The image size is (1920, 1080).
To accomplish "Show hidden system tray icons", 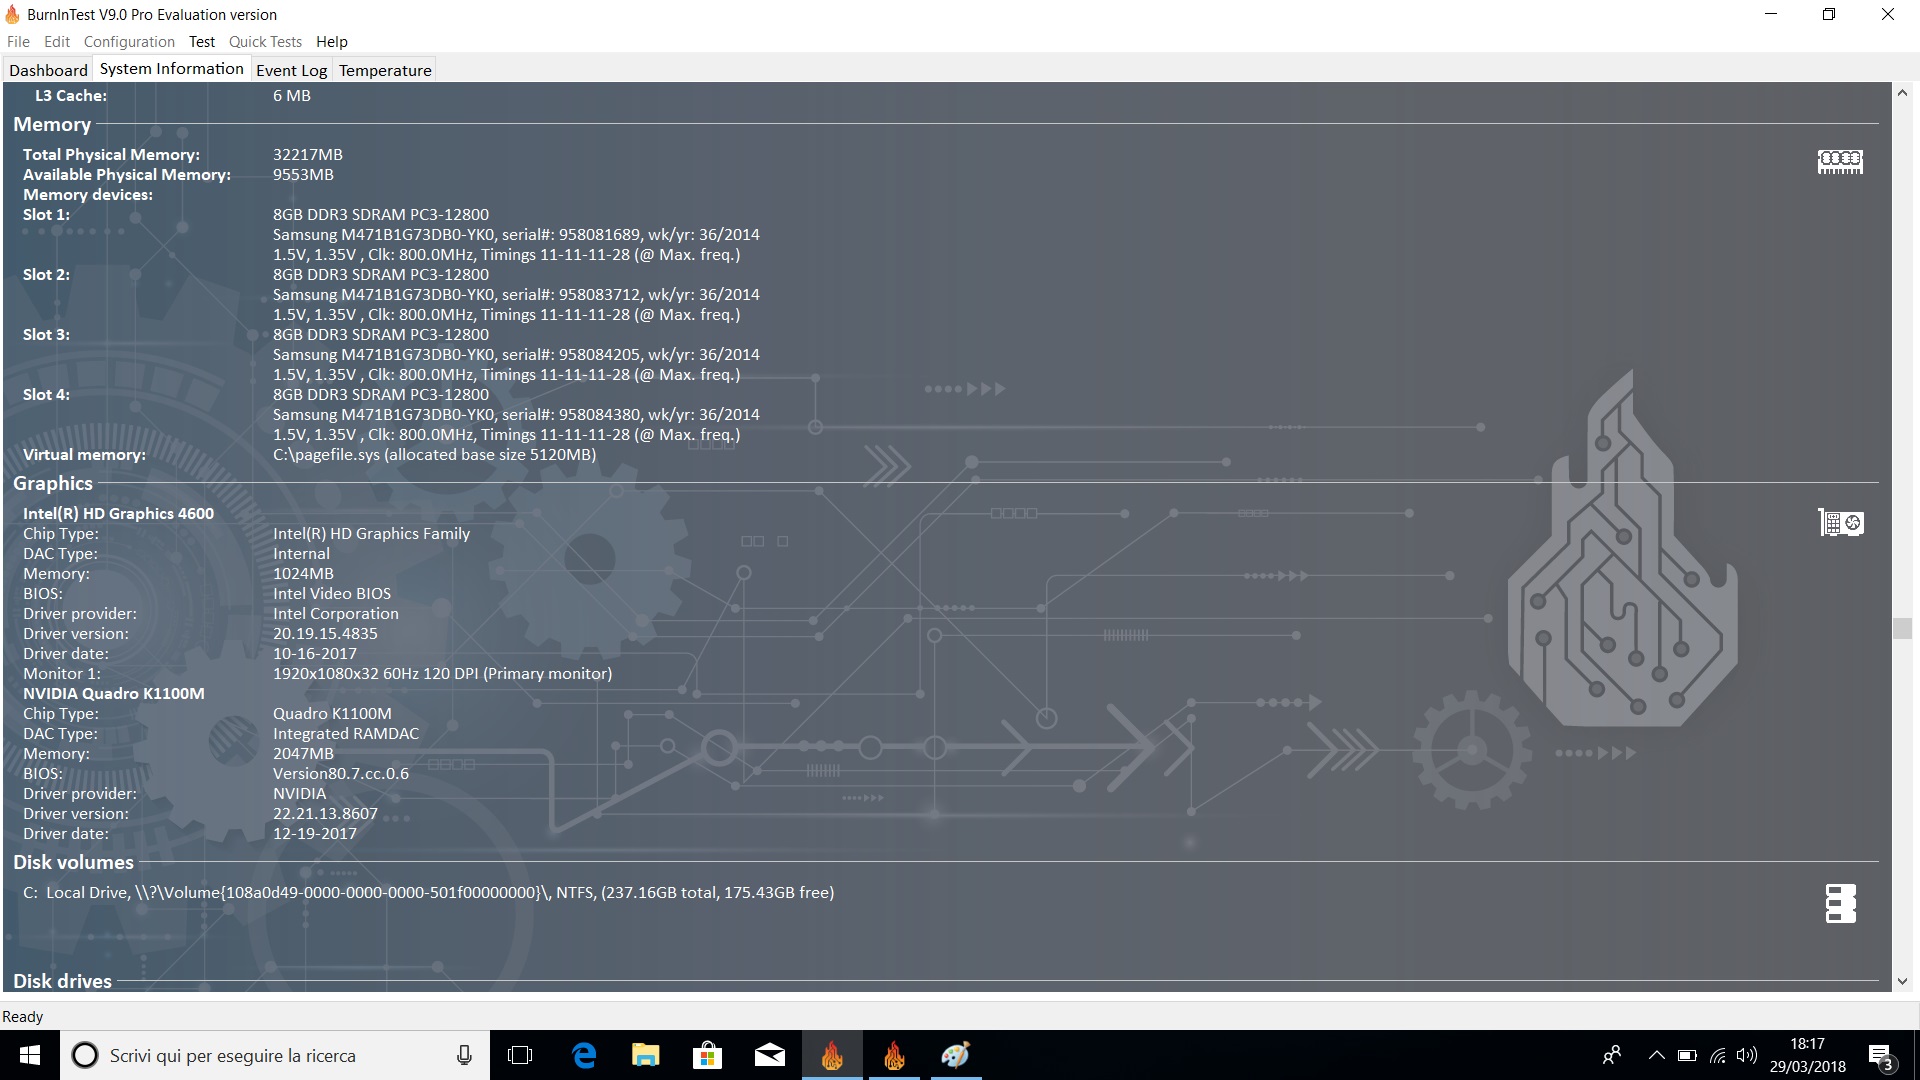I will (1657, 1055).
